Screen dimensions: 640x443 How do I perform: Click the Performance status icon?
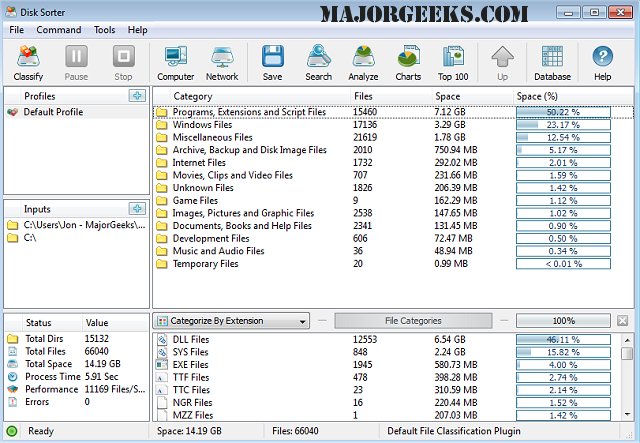(x=13, y=389)
